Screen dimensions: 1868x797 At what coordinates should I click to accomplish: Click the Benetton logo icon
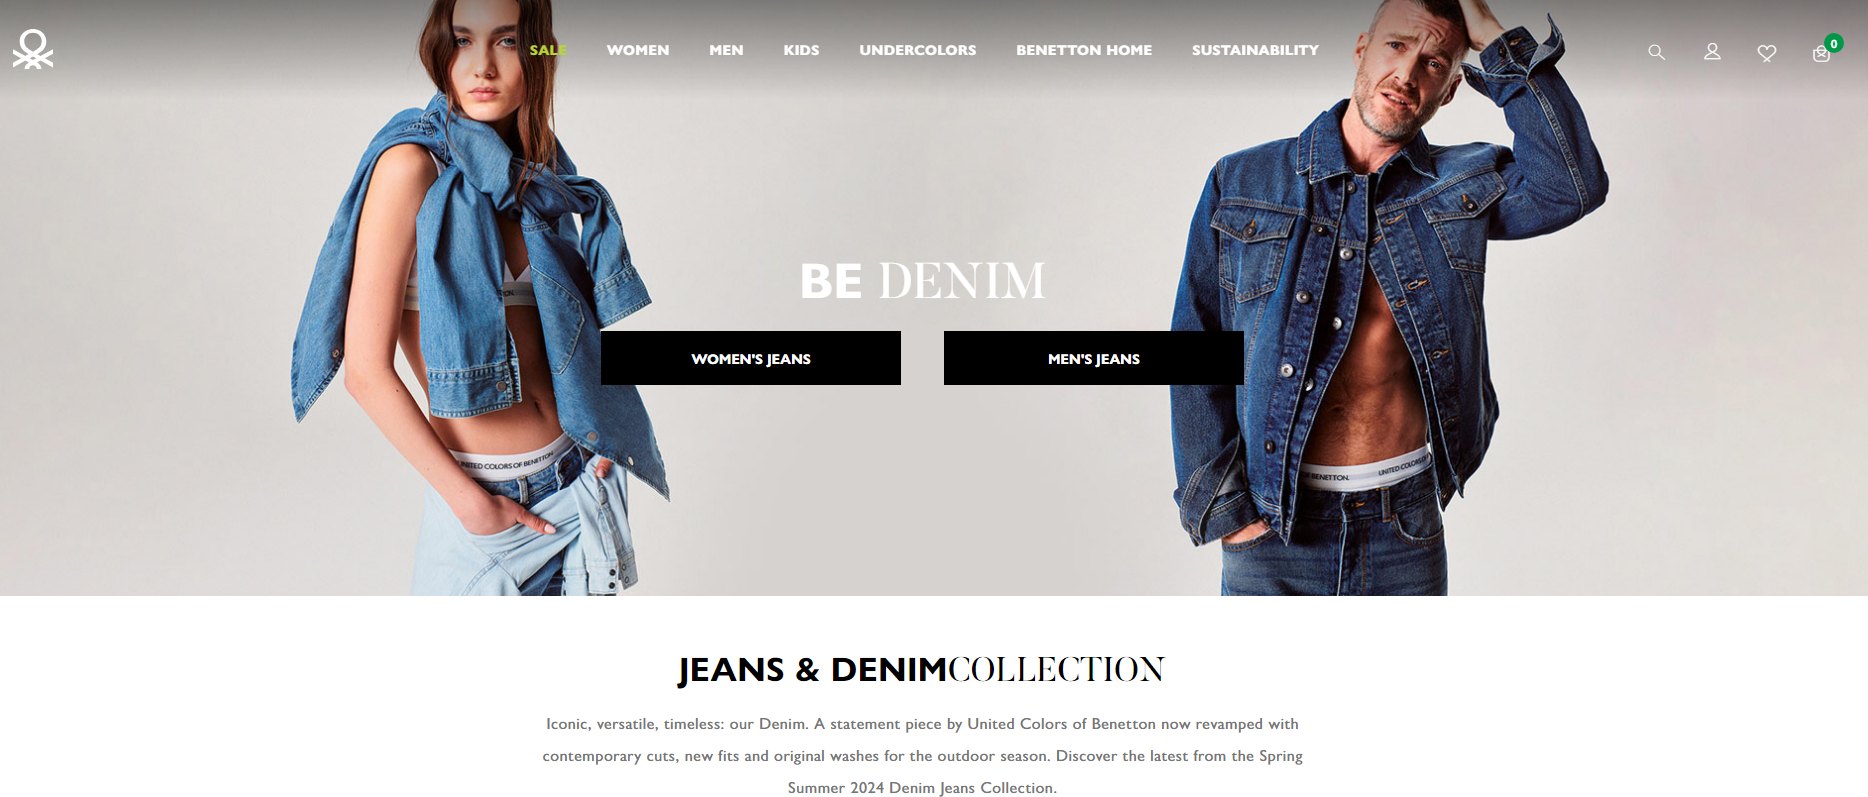tap(33, 49)
